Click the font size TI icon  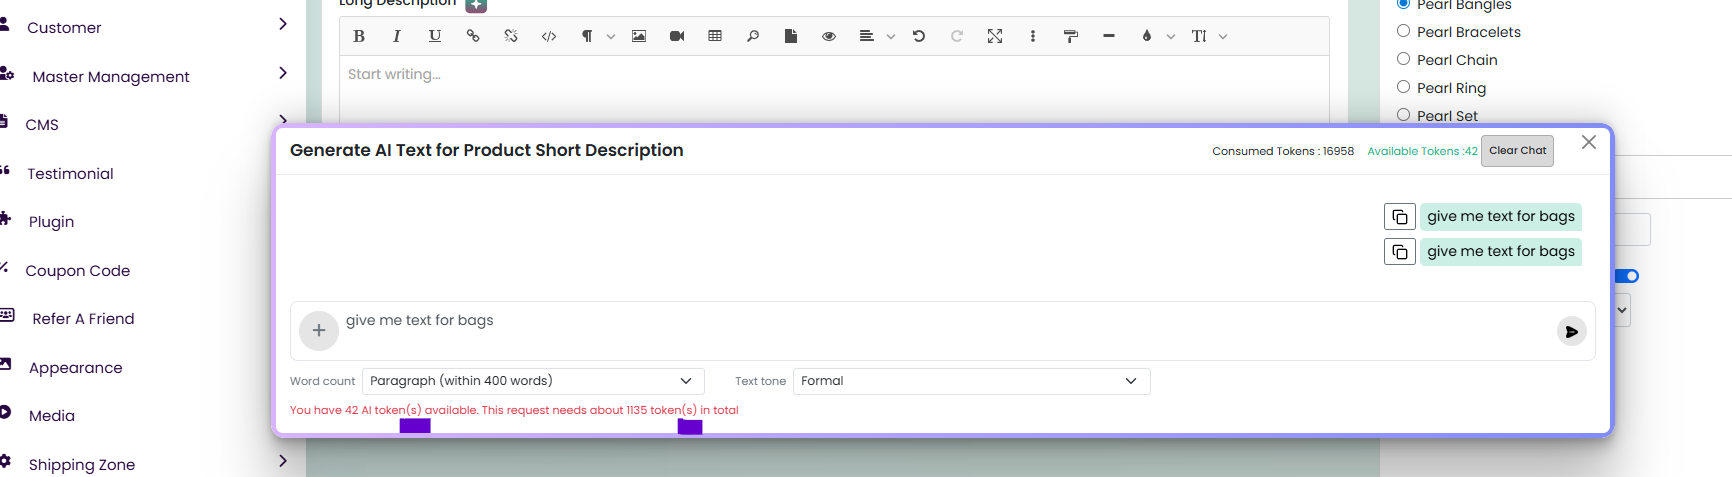tap(1199, 36)
